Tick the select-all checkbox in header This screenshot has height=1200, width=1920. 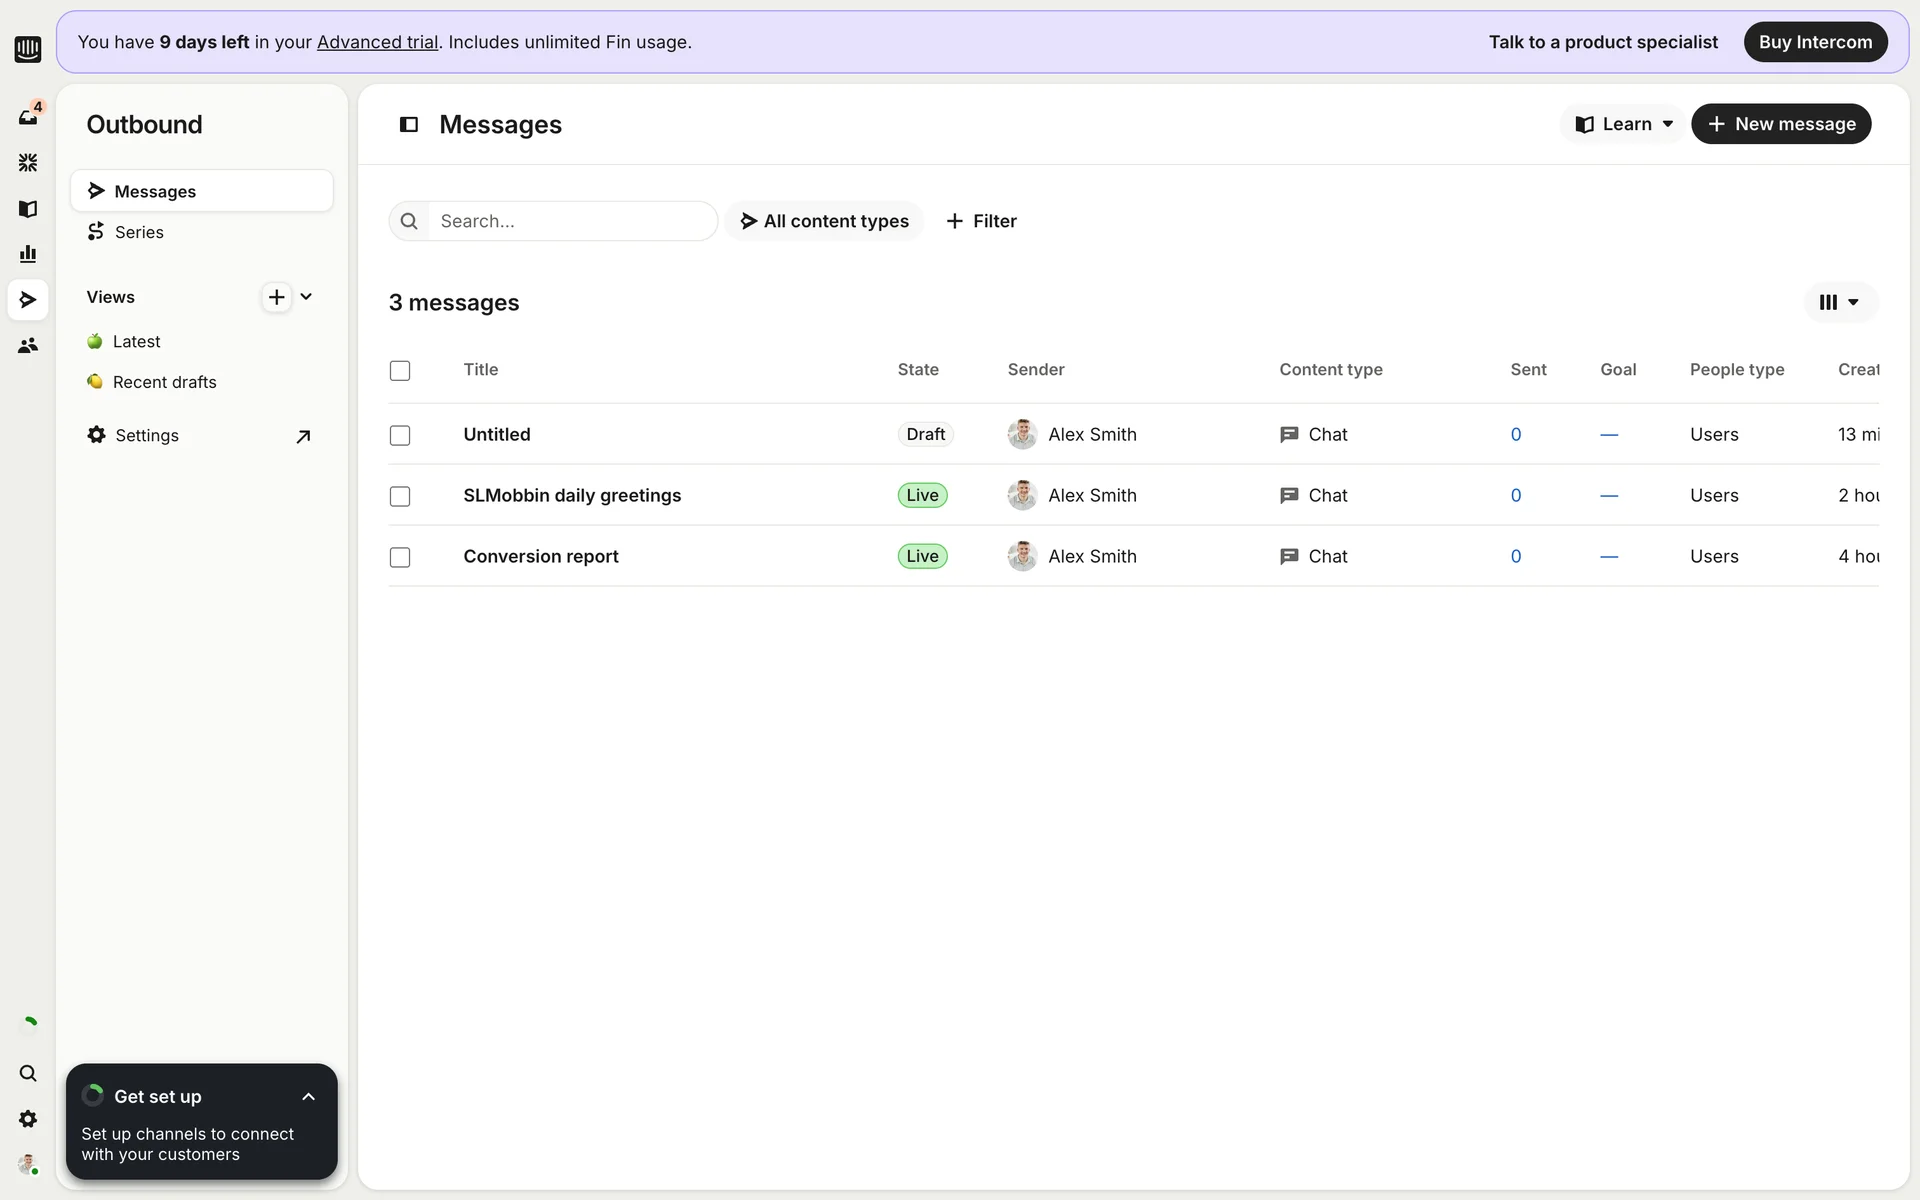[x=400, y=370]
